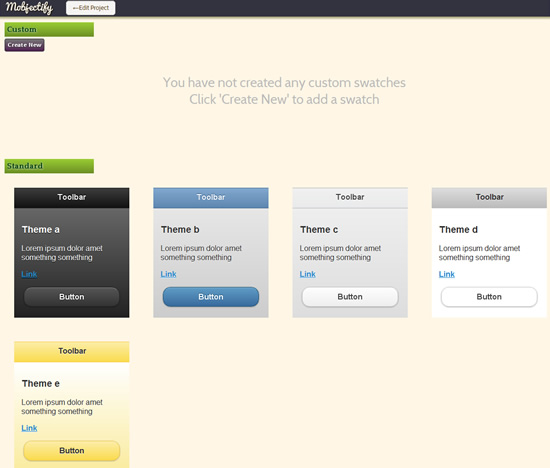Click the Theme e yellow Toolbar

pyautogui.click(x=72, y=352)
